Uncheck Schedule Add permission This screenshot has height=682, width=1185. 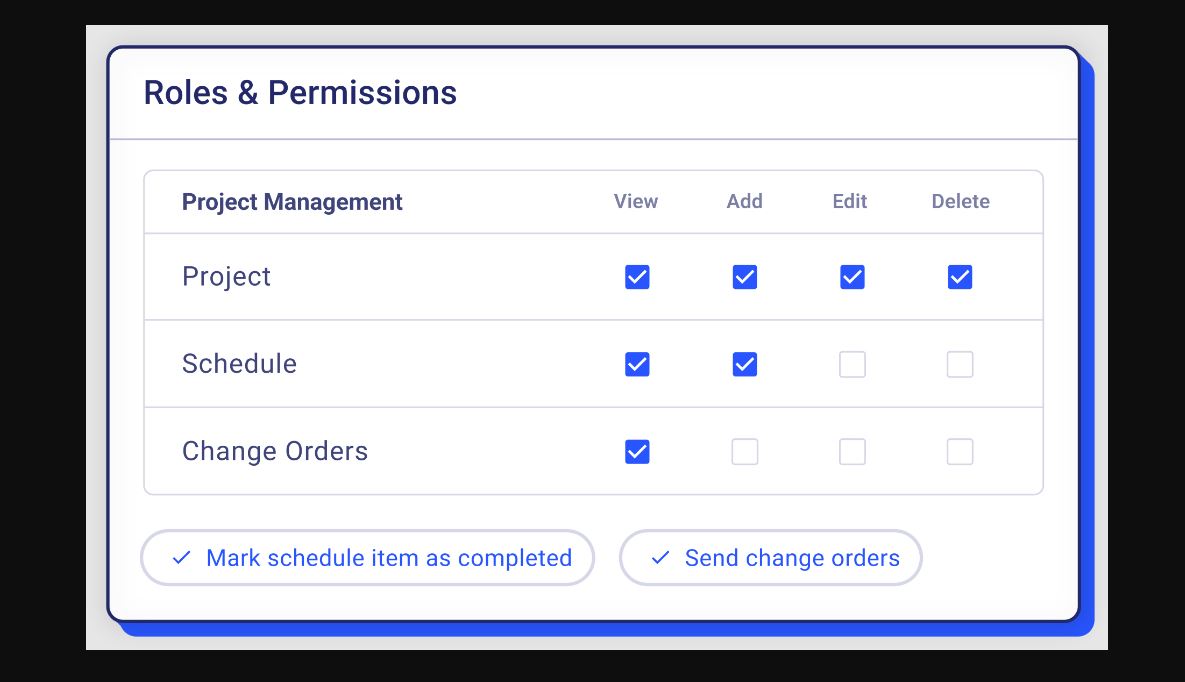pos(745,364)
